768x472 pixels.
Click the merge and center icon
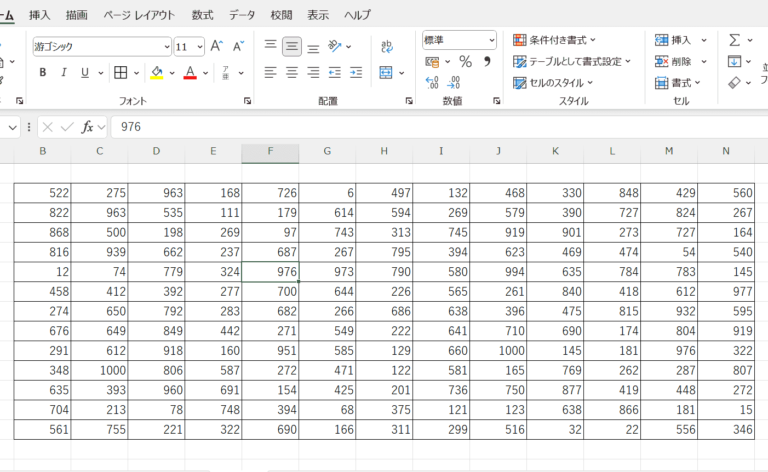[x=387, y=73]
